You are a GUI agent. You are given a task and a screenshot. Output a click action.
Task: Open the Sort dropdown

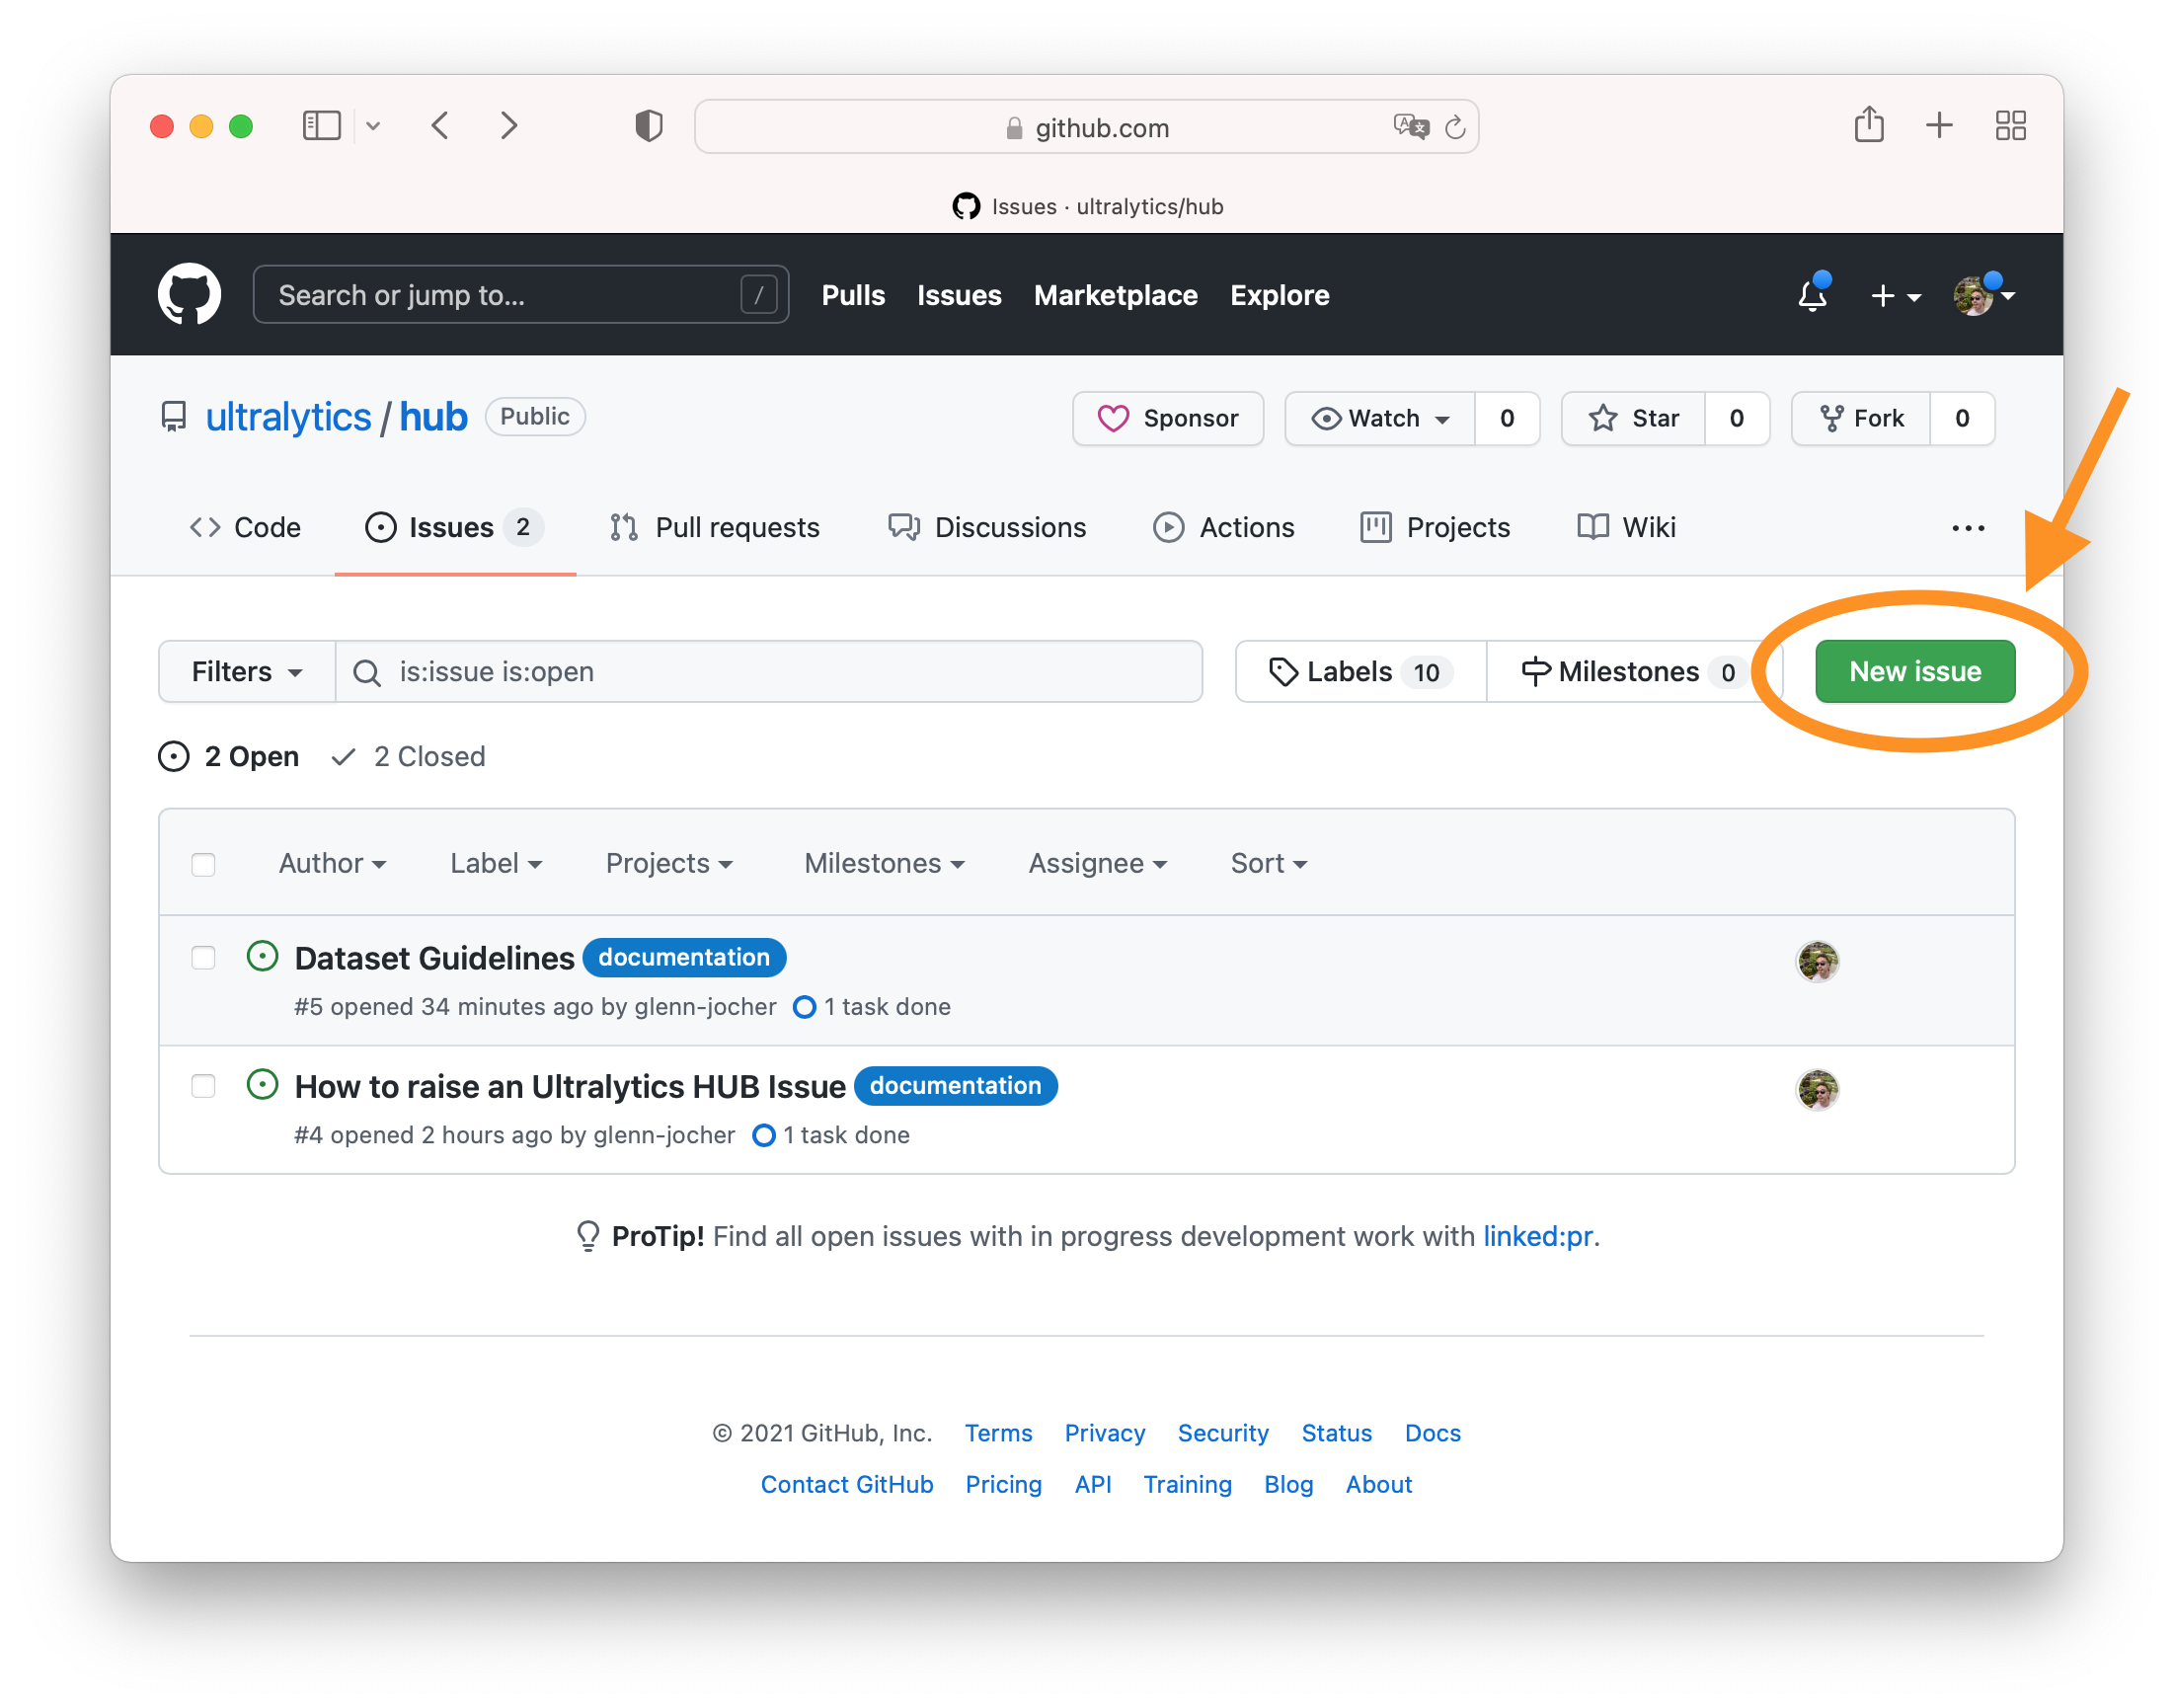tap(1268, 863)
